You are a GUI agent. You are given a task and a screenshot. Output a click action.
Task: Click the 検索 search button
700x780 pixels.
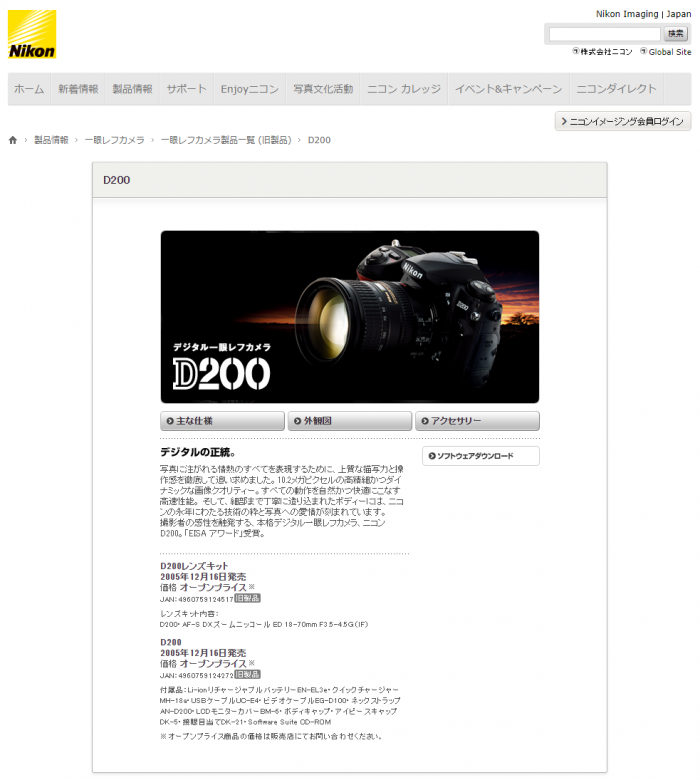pyautogui.click(x=676, y=34)
